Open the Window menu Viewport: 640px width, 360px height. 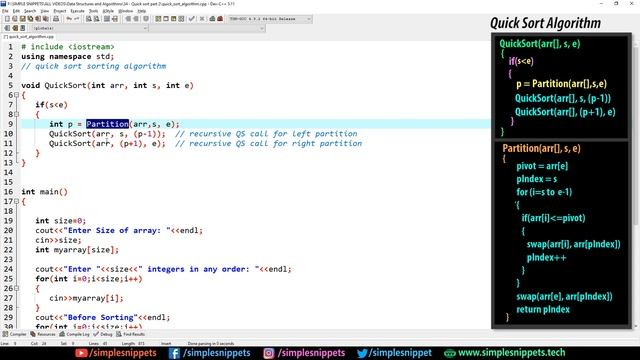coord(125,11)
